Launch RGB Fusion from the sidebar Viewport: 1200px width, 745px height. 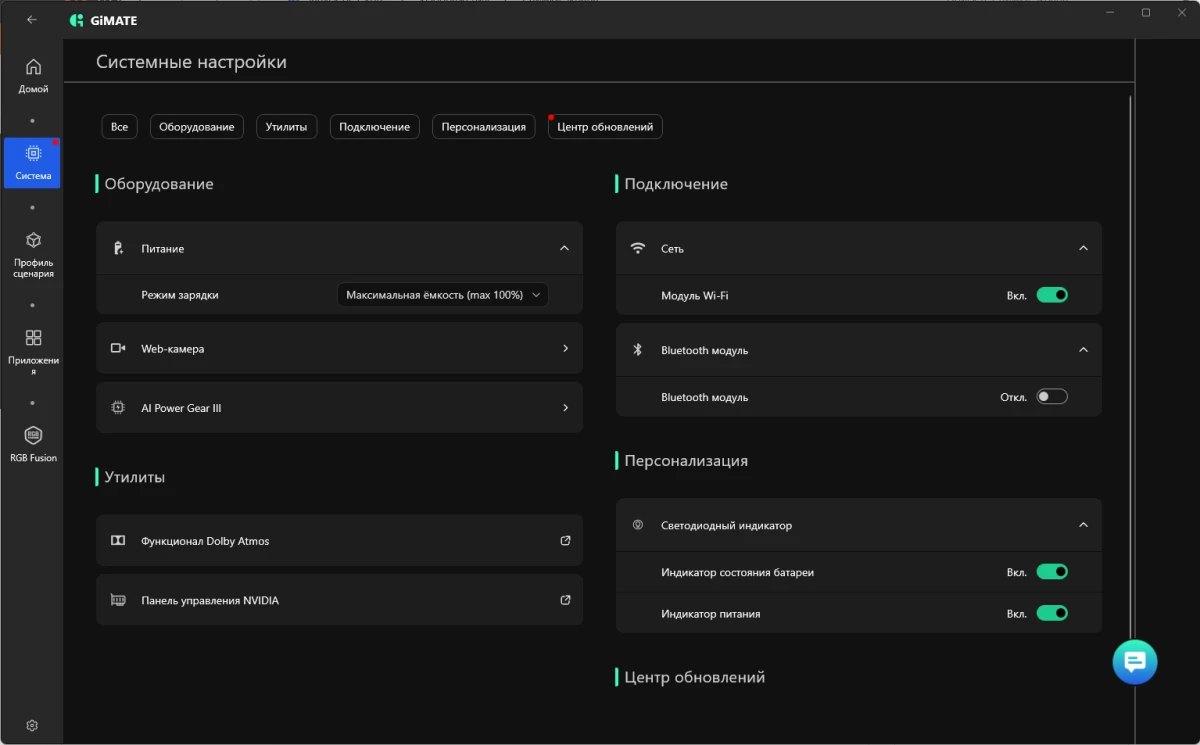tap(33, 444)
